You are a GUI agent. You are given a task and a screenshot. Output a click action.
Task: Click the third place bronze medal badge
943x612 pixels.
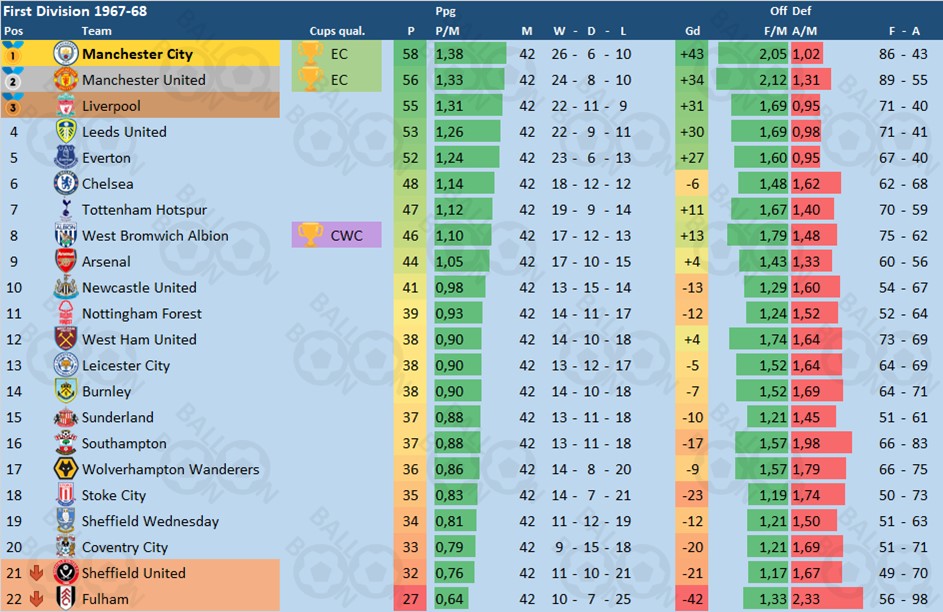point(12,105)
